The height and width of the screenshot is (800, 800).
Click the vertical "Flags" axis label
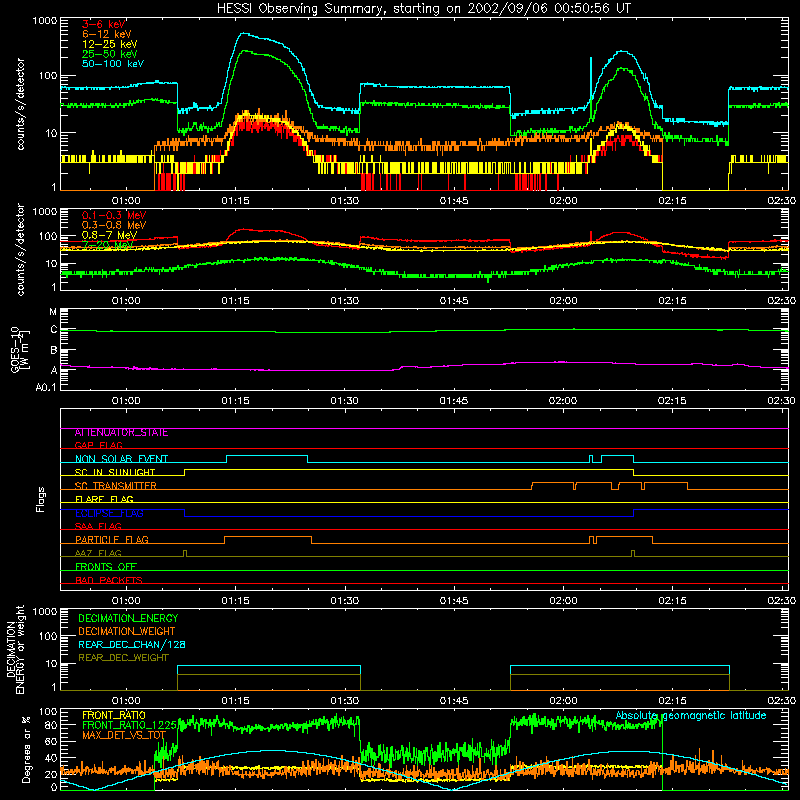[x=41, y=499]
